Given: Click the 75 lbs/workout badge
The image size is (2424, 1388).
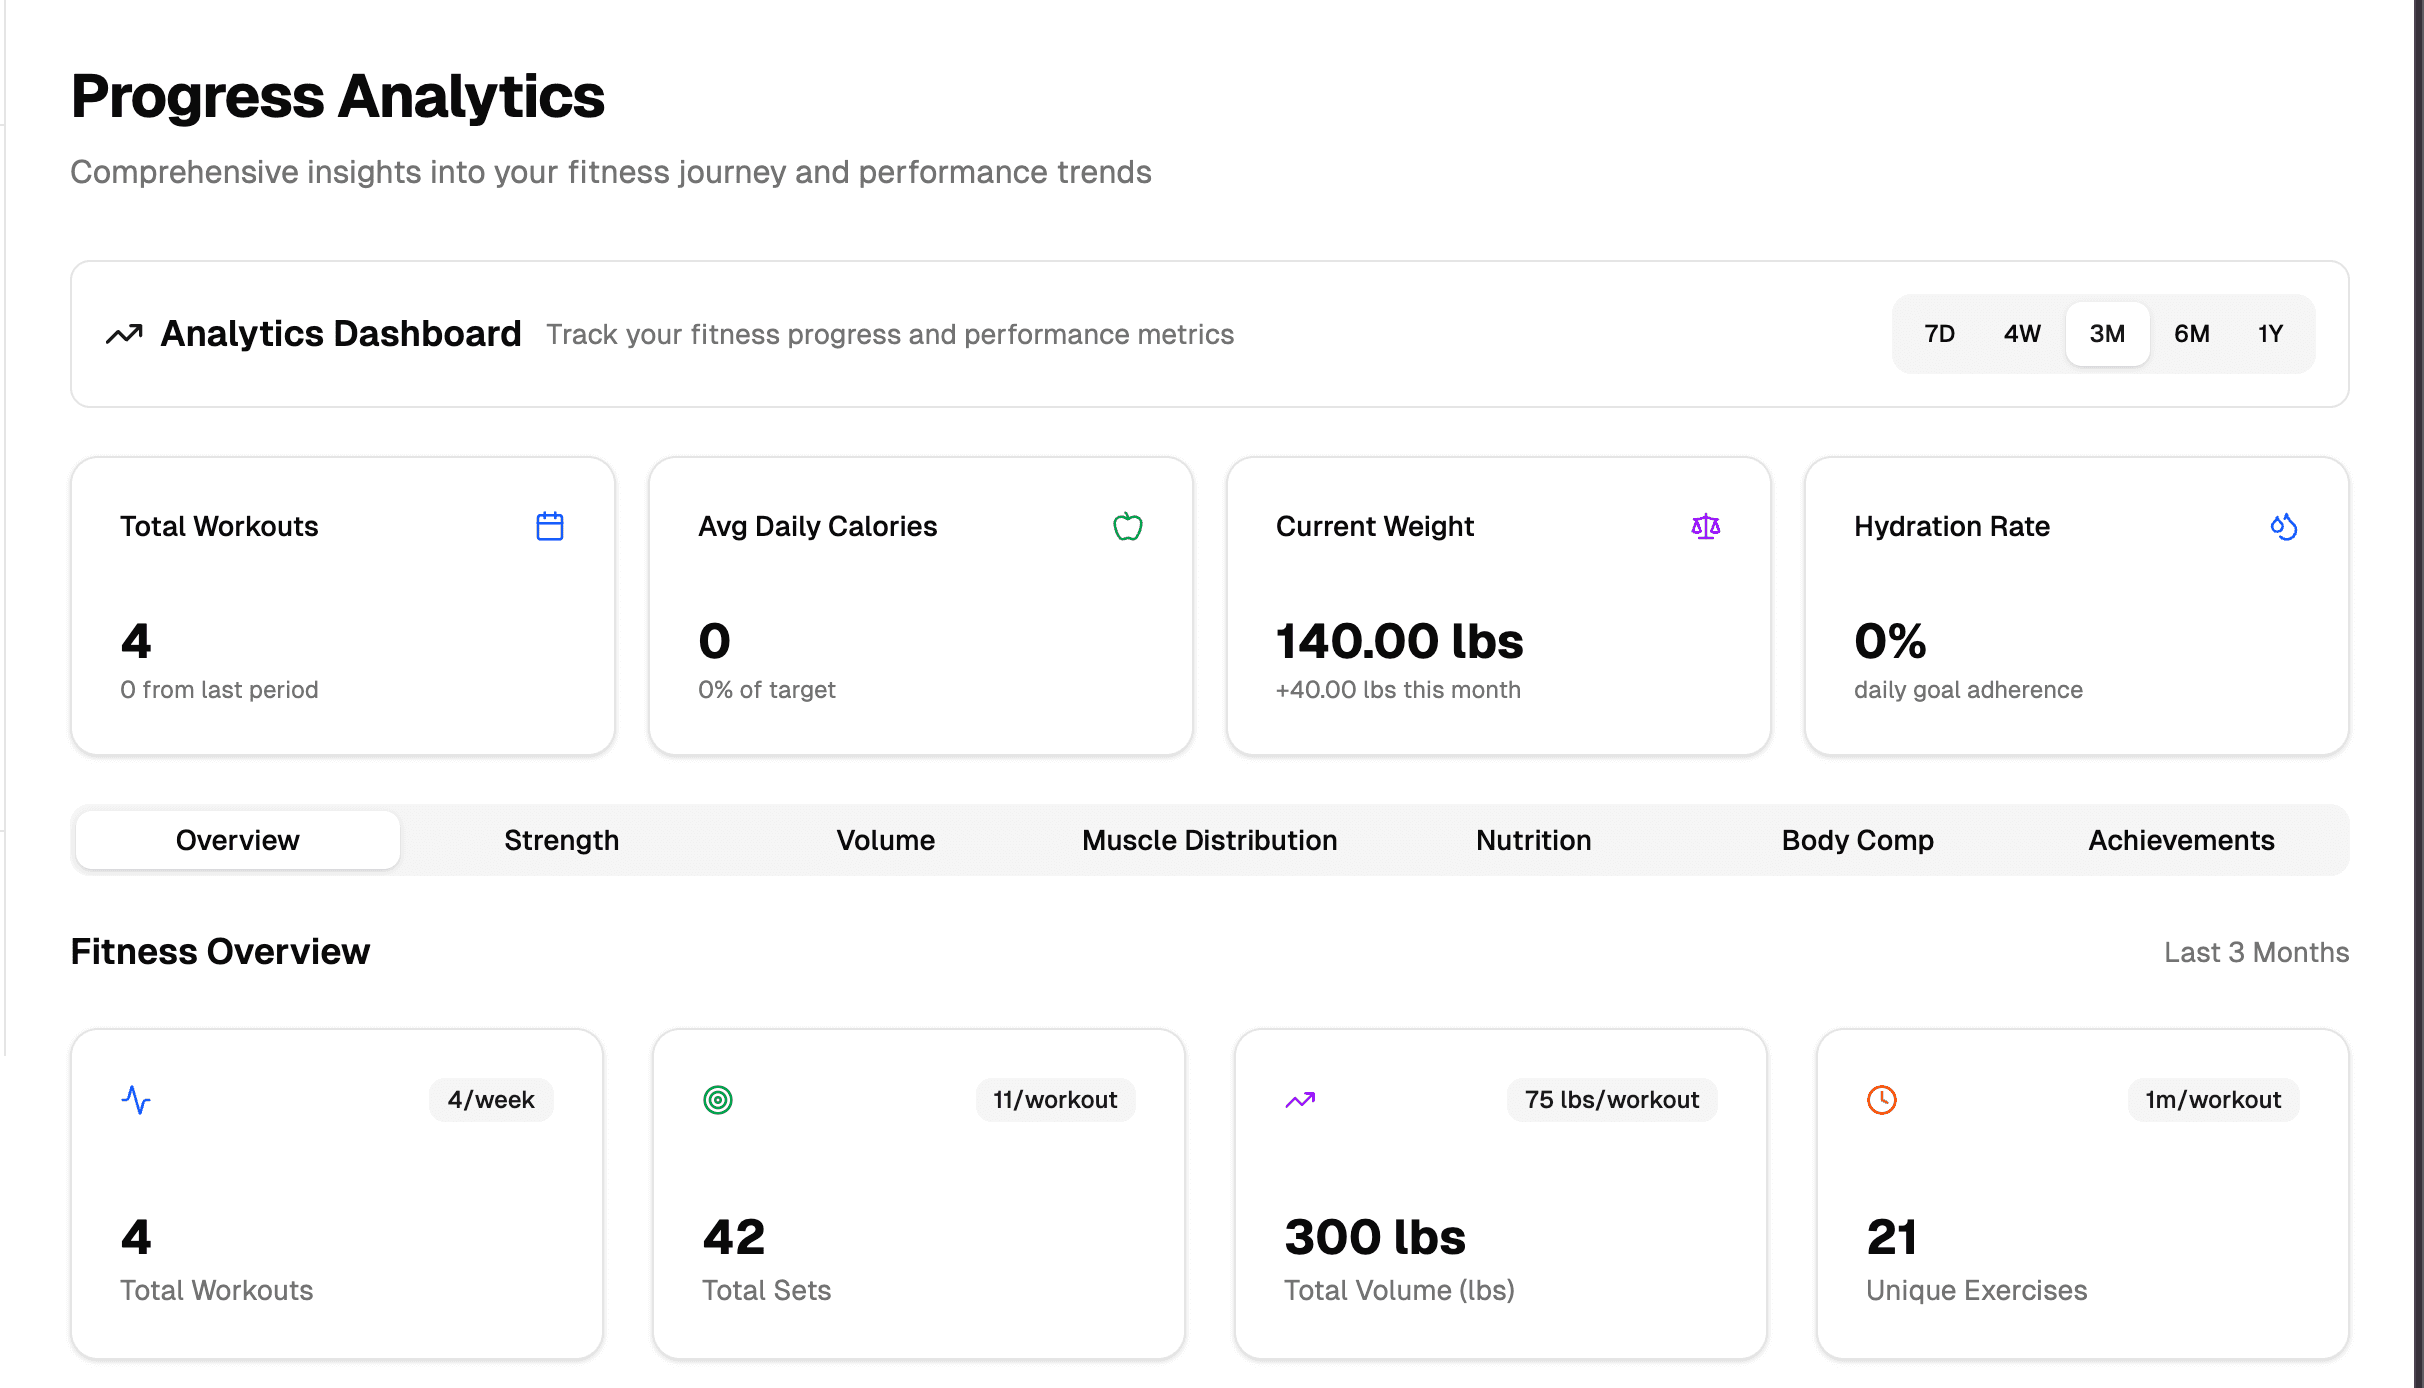Looking at the screenshot, I should coord(1611,1100).
